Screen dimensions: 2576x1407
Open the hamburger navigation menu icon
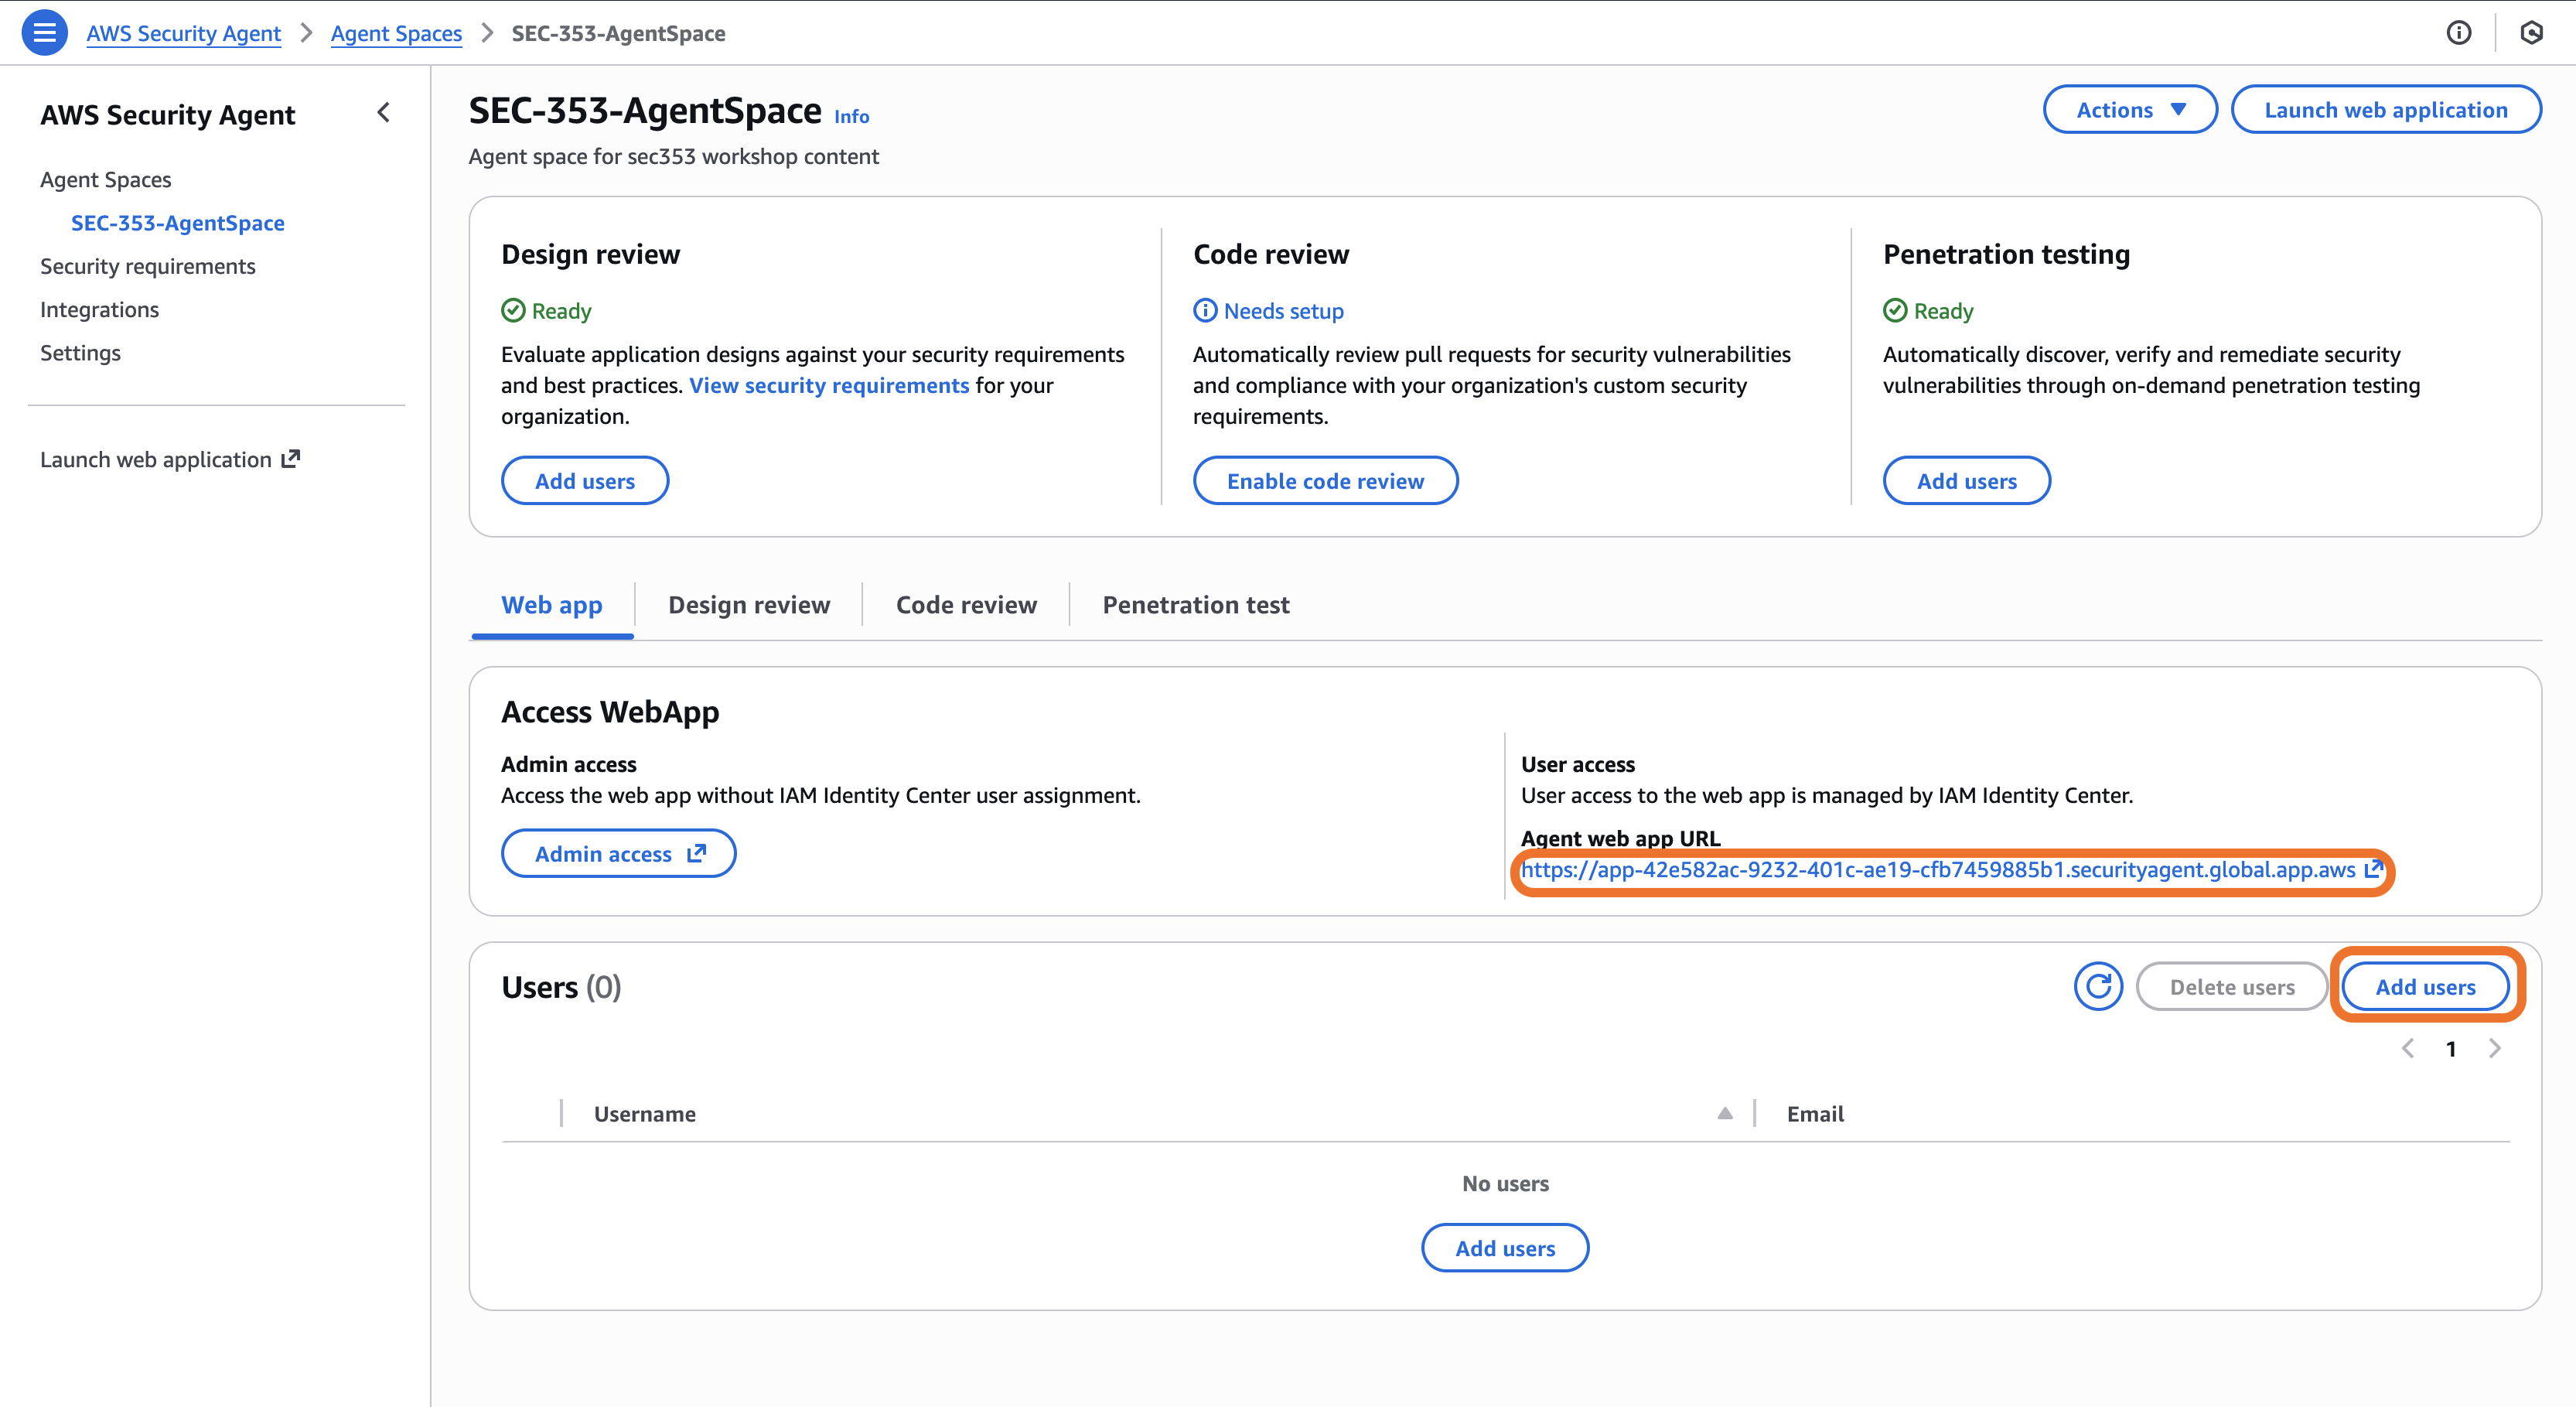tap(44, 33)
